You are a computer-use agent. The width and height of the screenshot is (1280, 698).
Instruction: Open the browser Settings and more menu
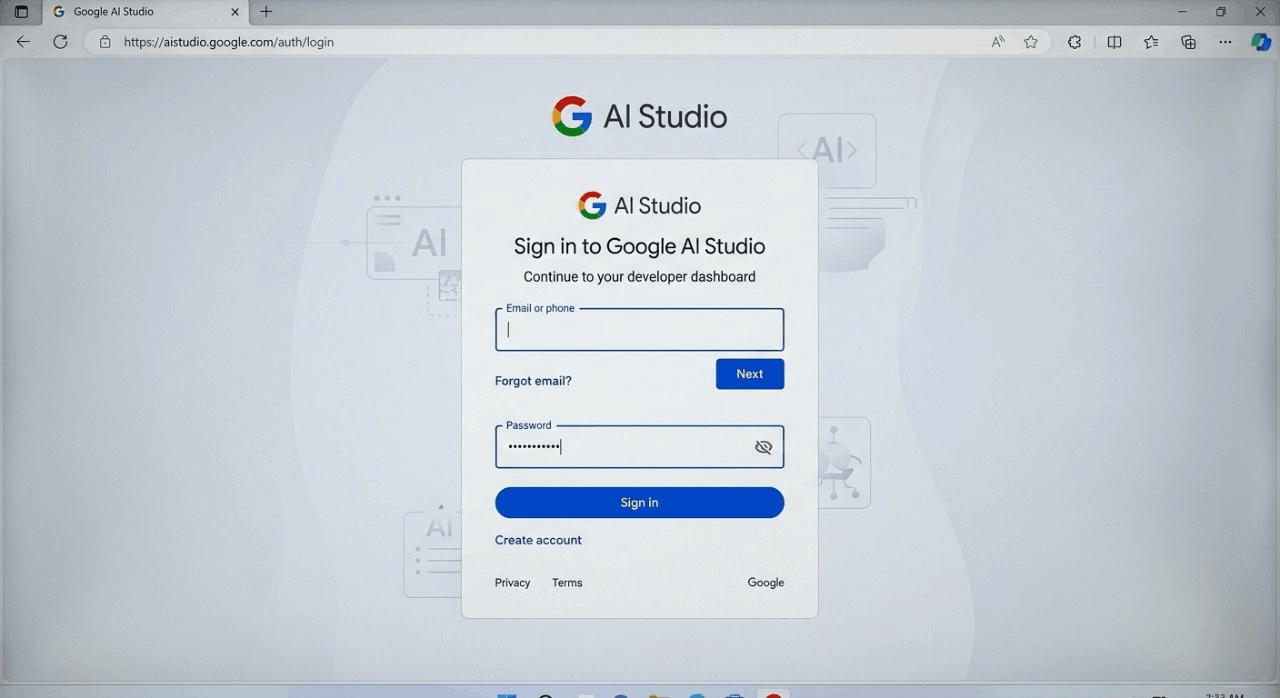(x=1225, y=42)
